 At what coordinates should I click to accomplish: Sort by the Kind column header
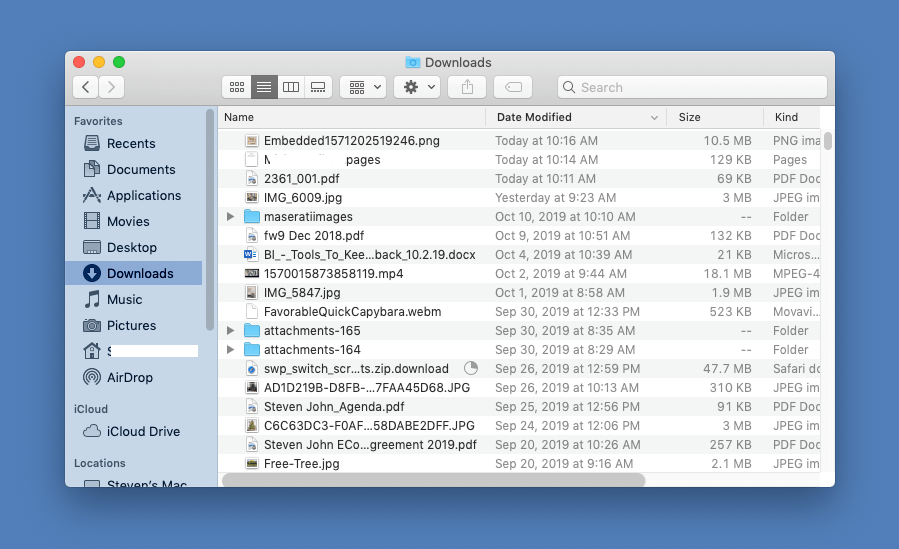792,117
